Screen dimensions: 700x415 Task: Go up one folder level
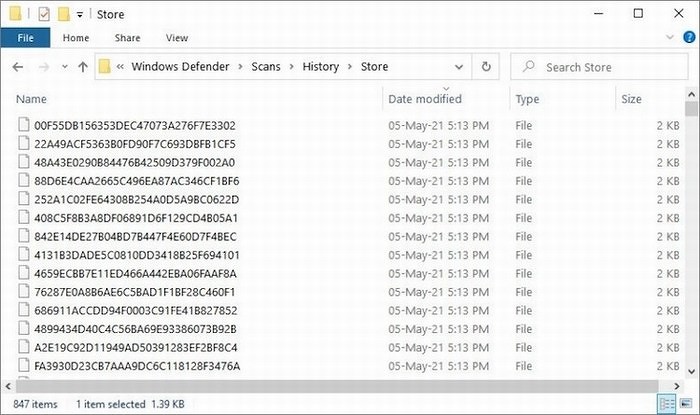click(83, 67)
